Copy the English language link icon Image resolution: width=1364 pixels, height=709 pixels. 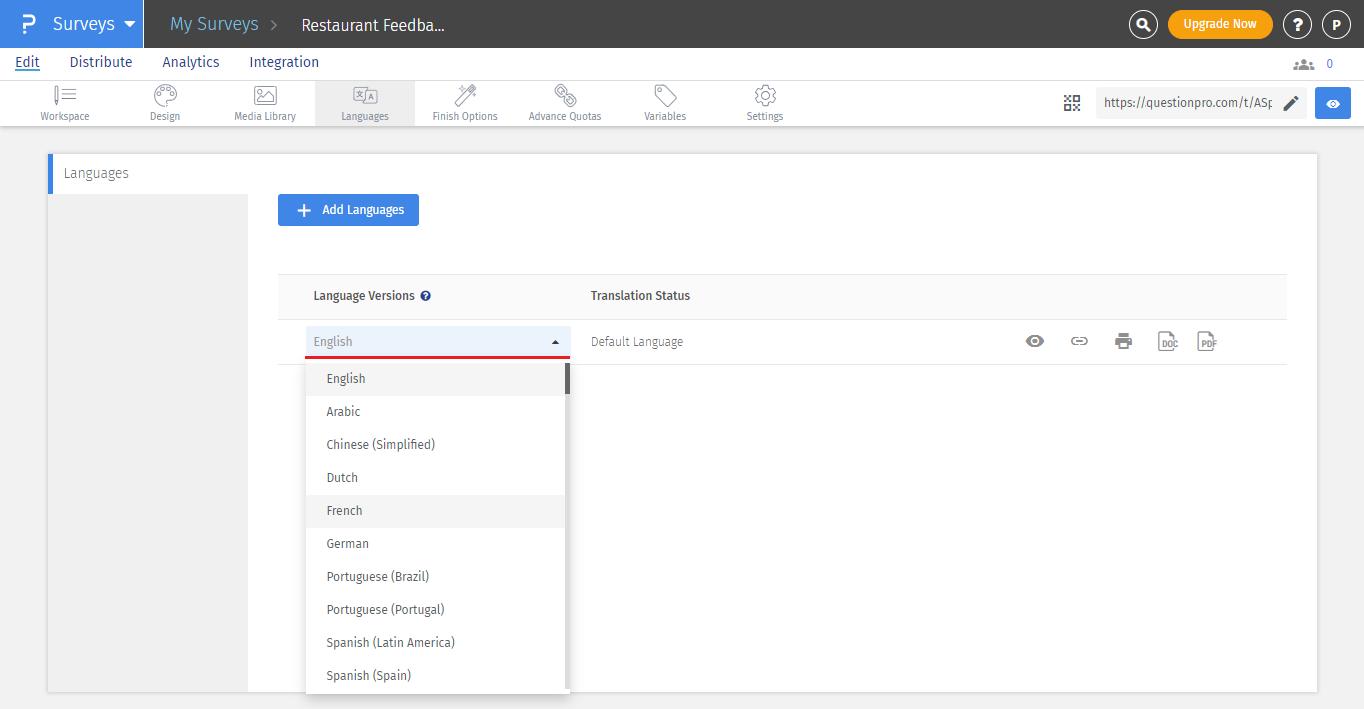pyautogui.click(x=1079, y=342)
